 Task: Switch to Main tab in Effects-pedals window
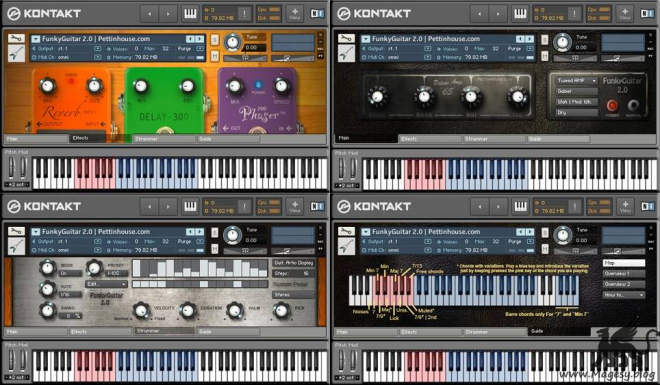pos(36,138)
